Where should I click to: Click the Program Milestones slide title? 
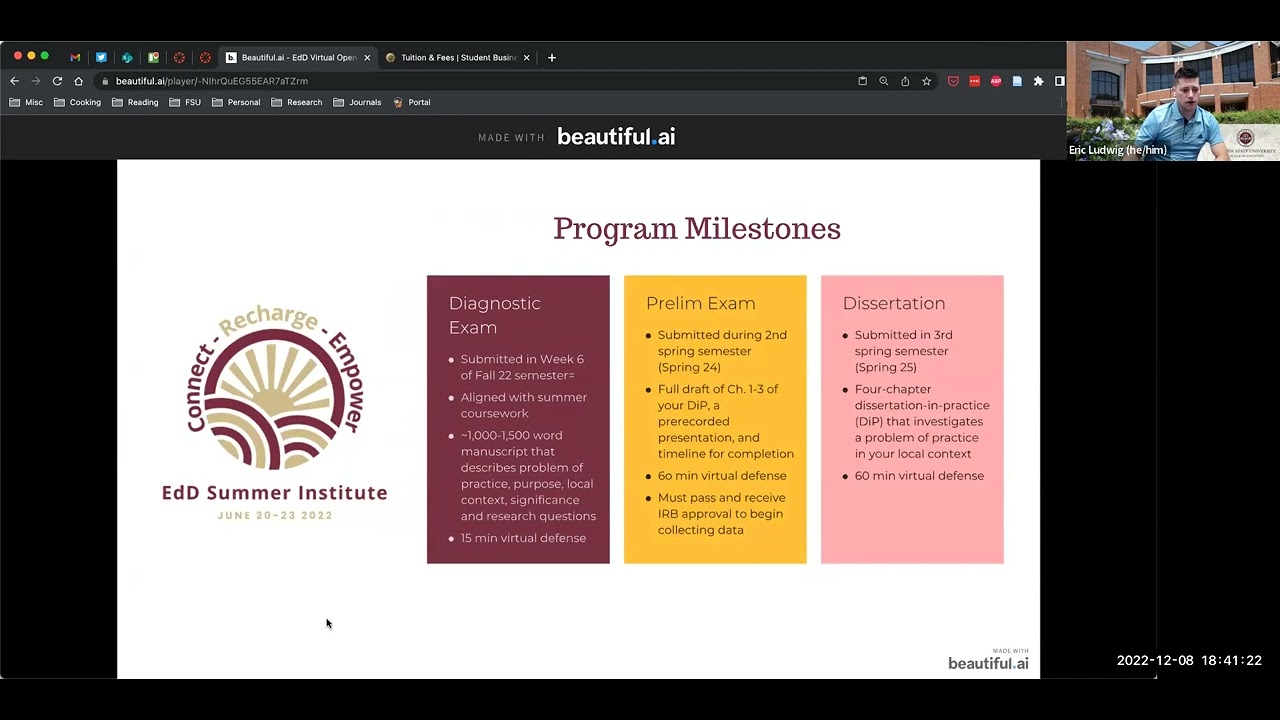(697, 229)
